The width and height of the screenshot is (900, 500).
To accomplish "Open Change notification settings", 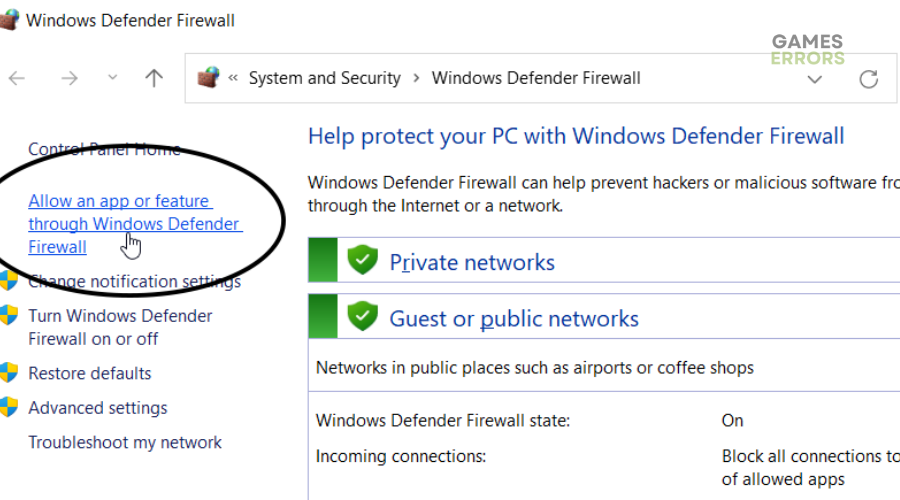I will tap(134, 281).
